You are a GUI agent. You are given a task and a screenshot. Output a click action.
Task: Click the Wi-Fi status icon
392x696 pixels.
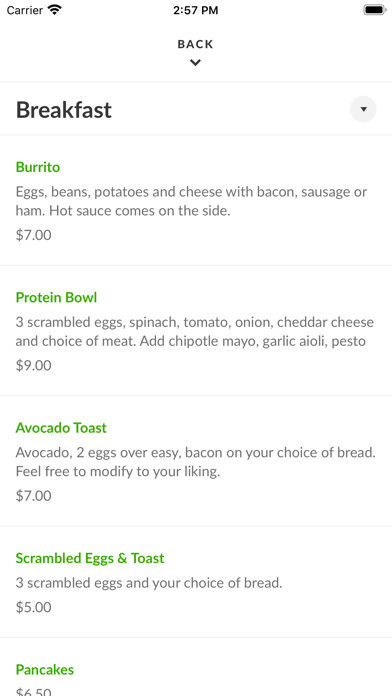[x=55, y=10]
